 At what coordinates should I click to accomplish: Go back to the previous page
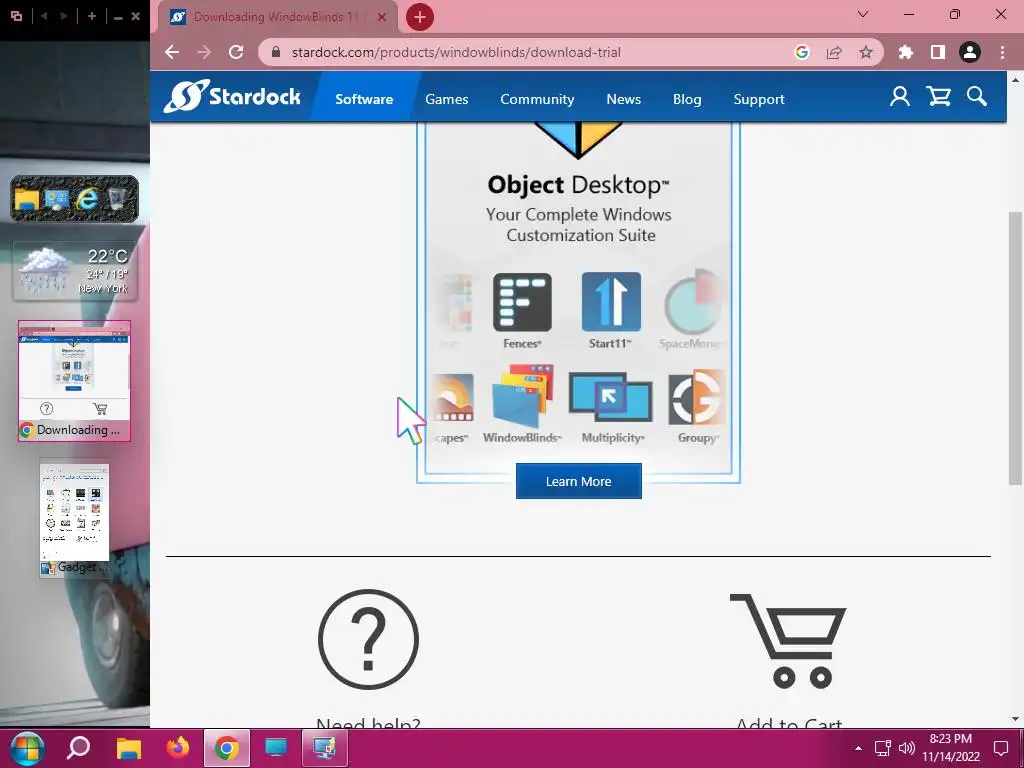tap(172, 52)
